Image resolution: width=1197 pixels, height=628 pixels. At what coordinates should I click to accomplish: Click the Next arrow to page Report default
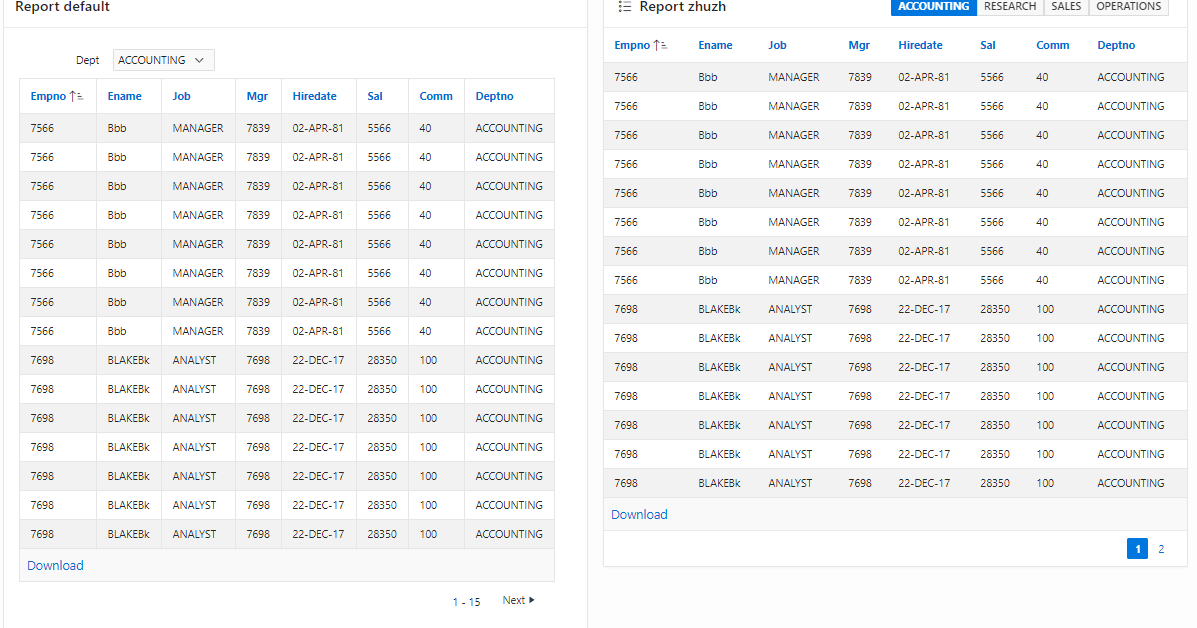click(518, 600)
